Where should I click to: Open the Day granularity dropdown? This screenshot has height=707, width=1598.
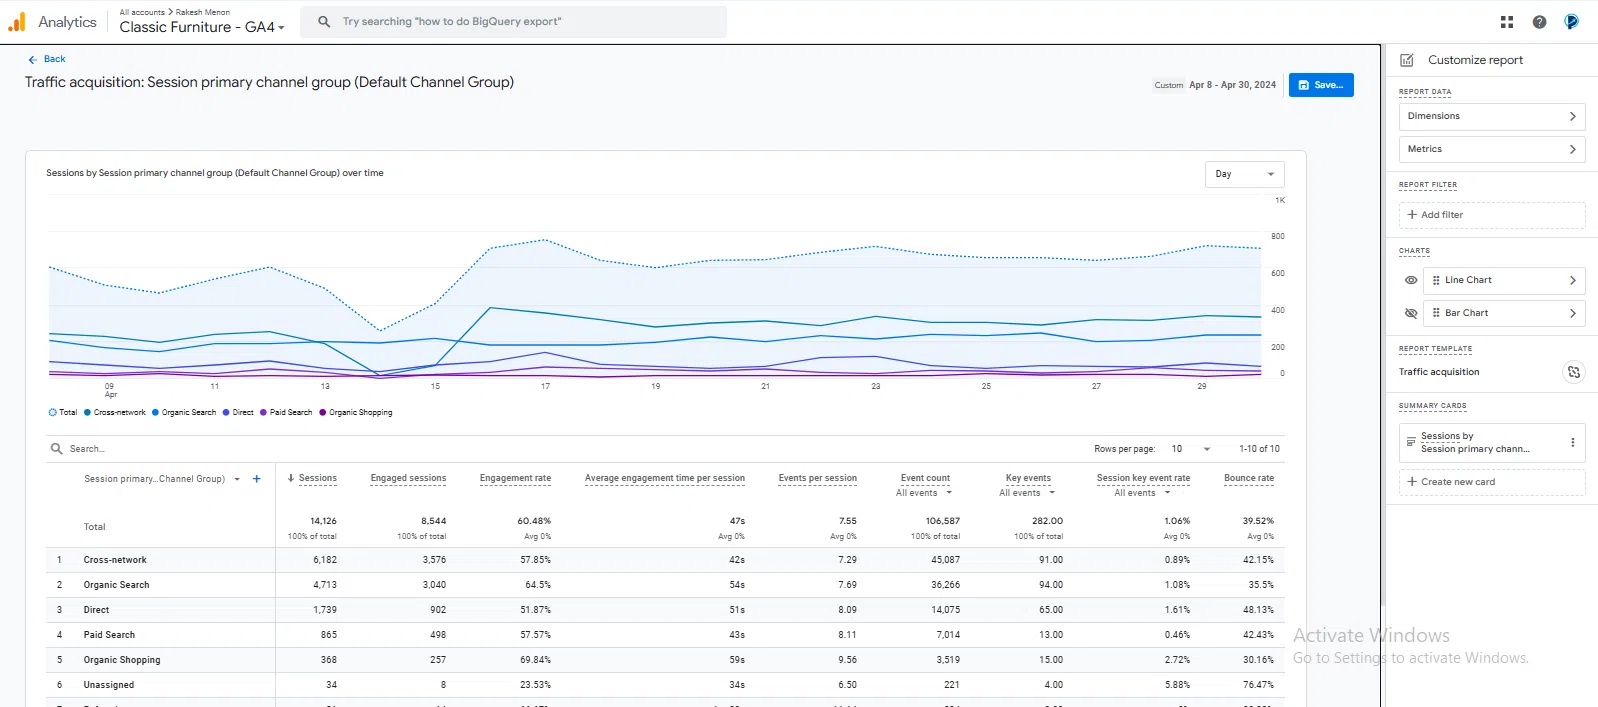[1244, 174]
